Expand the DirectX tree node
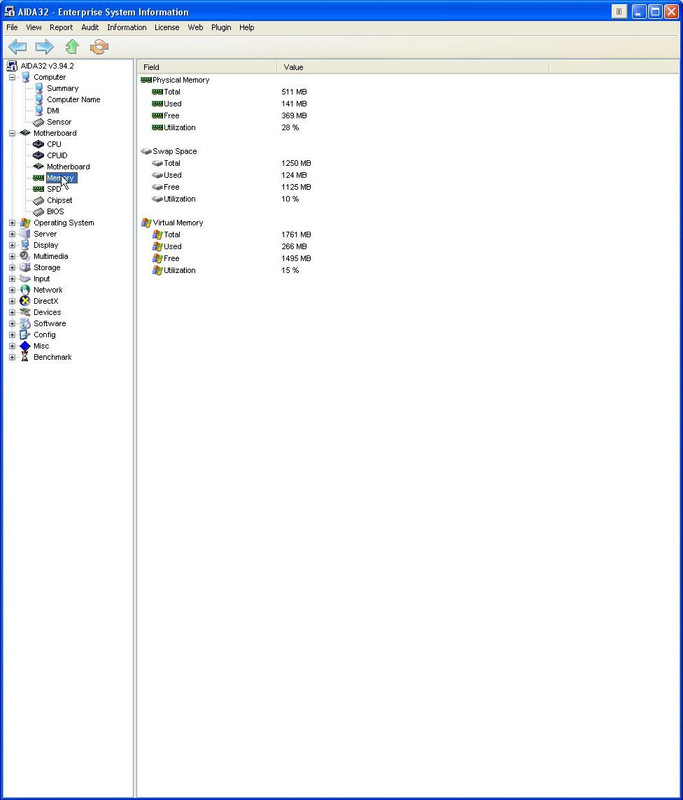683x800 pixels. (x=12, y=301)
